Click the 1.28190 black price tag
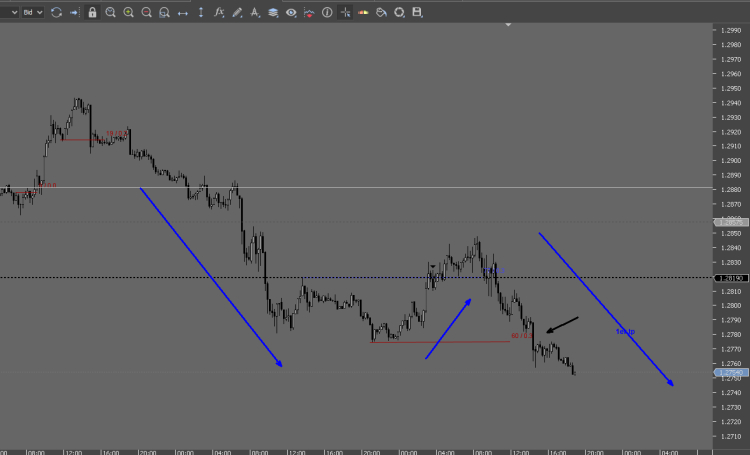This screenshot has height=455, width=750. [x=731, y=278]
